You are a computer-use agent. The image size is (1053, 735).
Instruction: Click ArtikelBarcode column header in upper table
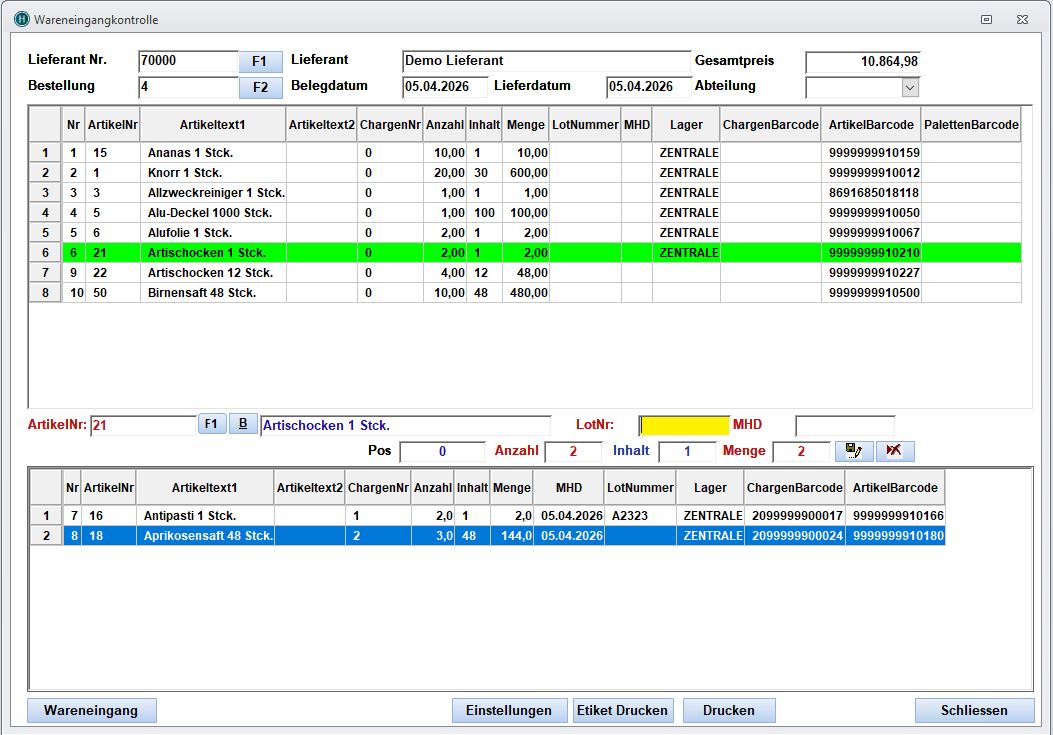[871, 125]
